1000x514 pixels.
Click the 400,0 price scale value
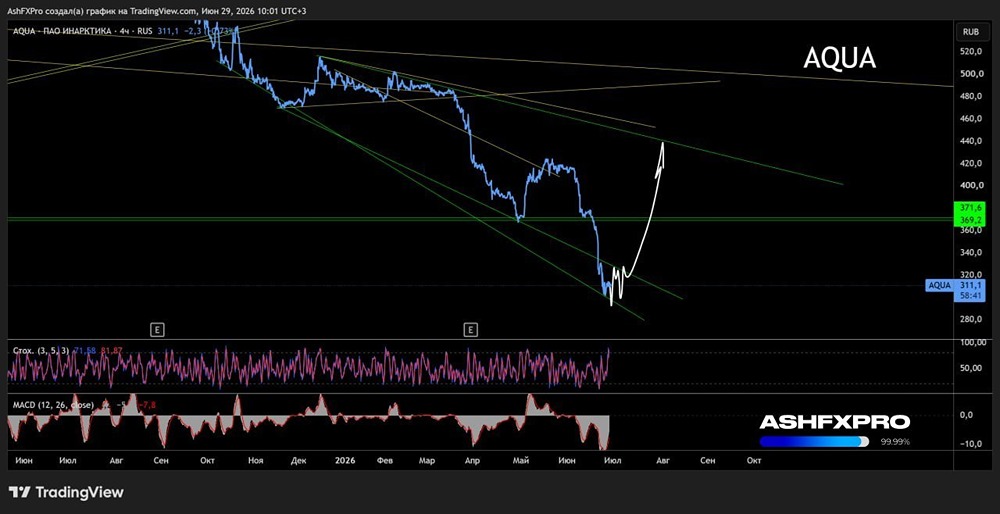pos(973,186)
